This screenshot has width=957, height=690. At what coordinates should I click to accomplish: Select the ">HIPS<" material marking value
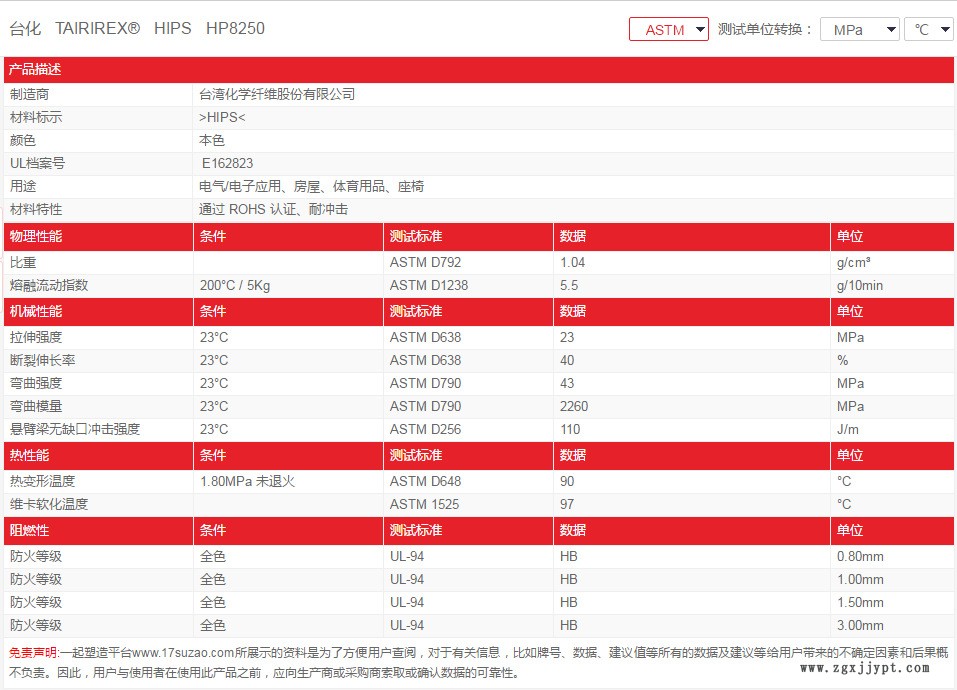[222, 117]
